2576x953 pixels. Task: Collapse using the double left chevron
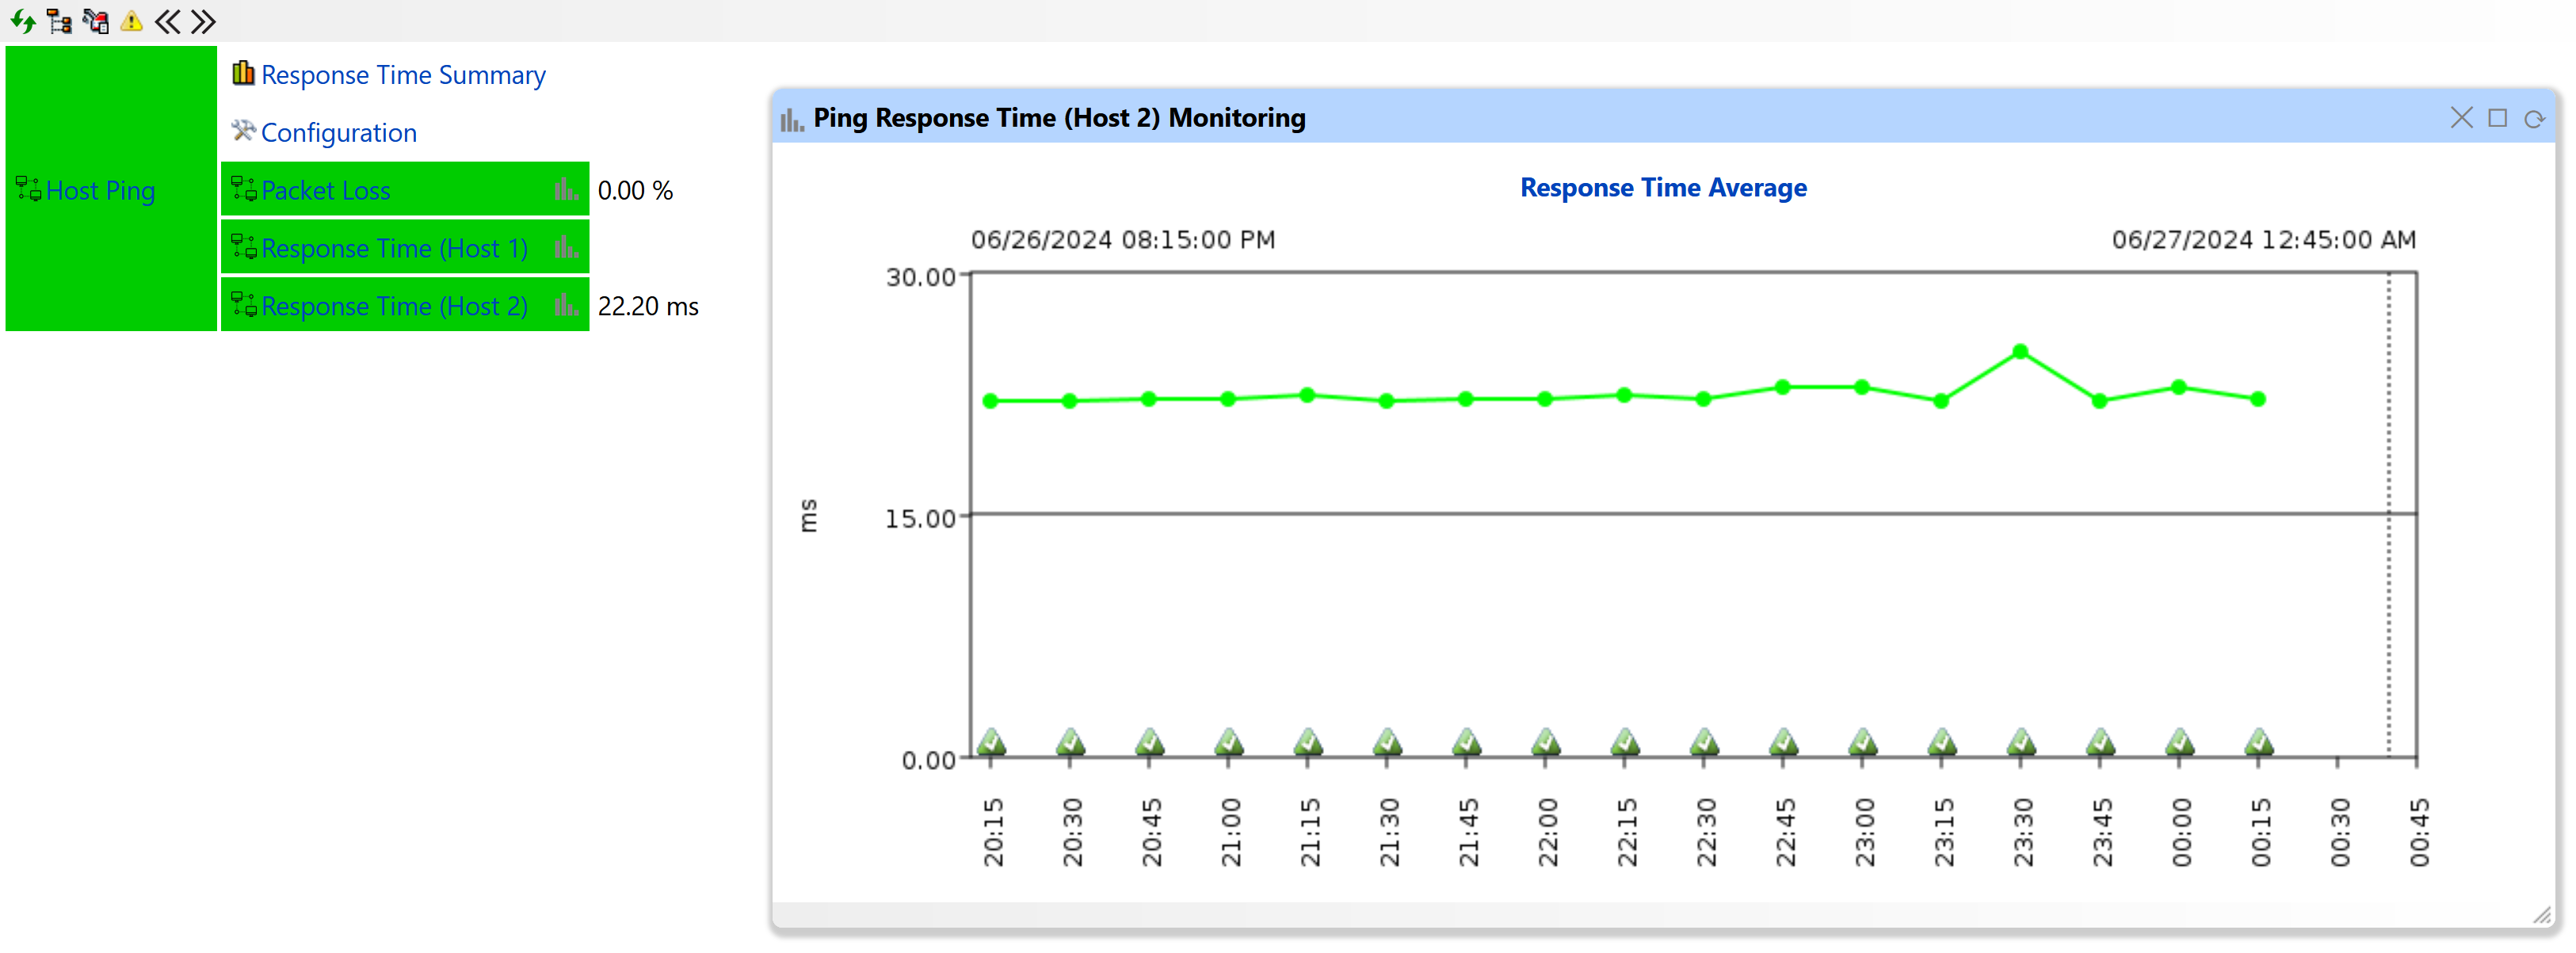point(167,21)
